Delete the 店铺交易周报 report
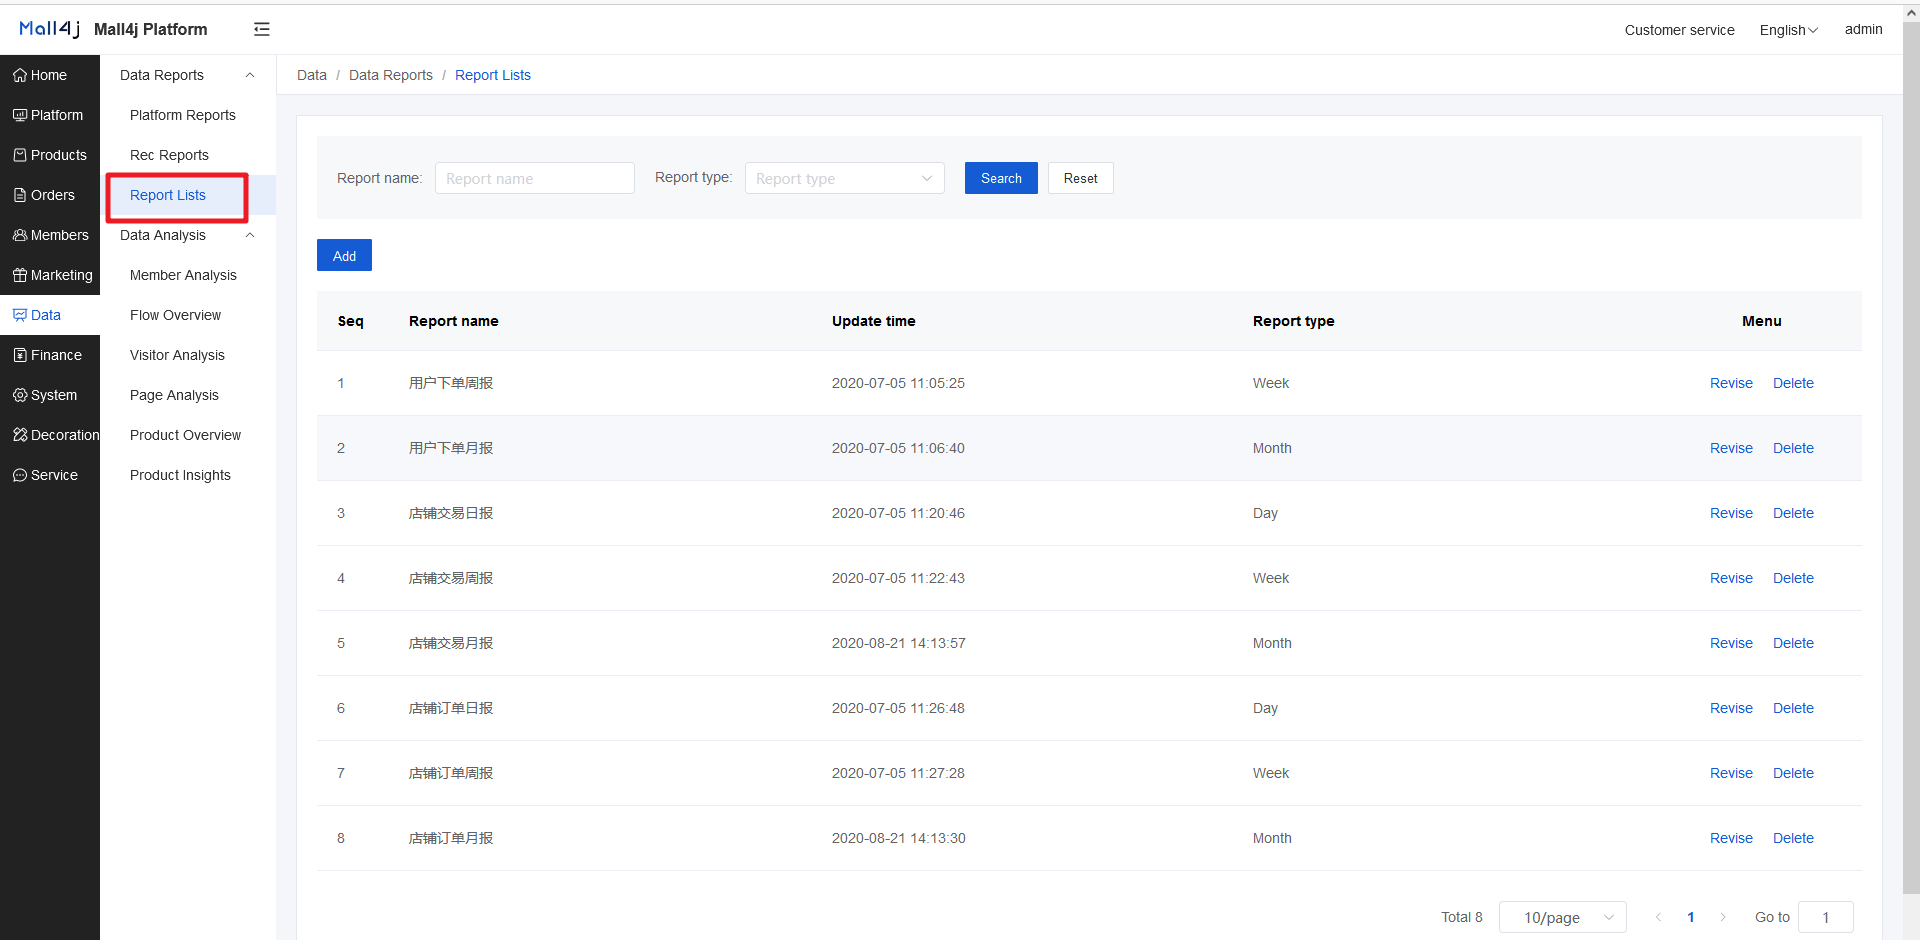 pyautogui.click(x=1793, y=578)
